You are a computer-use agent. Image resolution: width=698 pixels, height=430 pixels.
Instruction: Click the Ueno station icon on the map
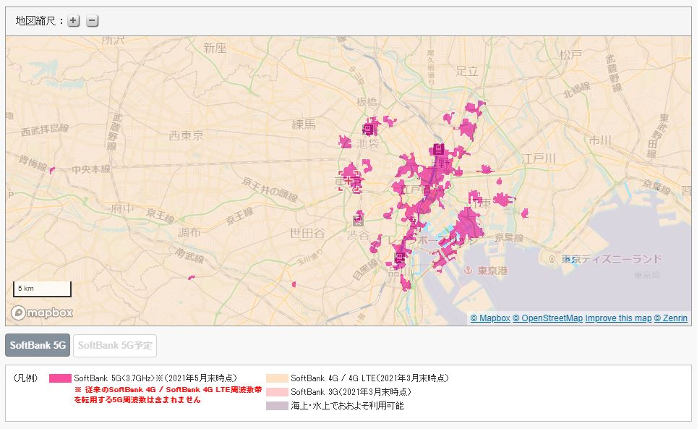click(438, 149)
